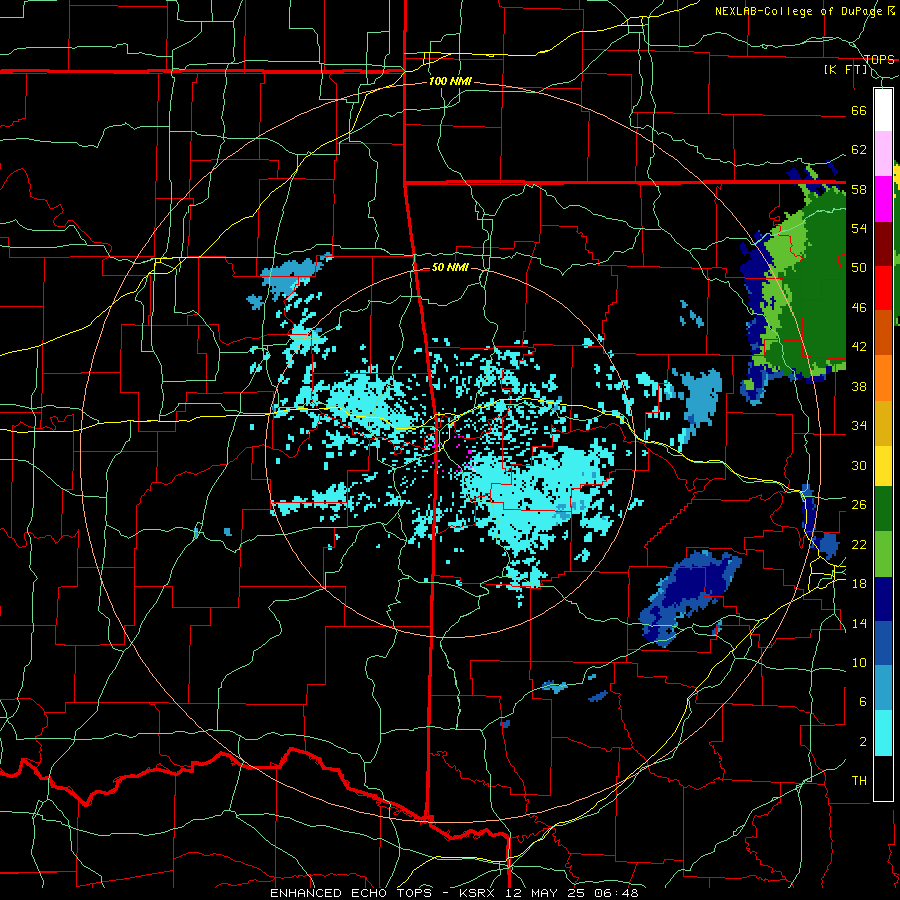Click legend value "10"

point(859,663)
